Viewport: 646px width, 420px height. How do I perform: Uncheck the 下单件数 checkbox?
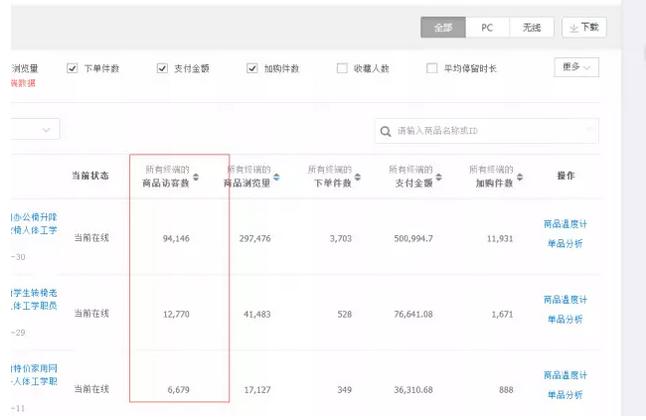click(72, 68)
